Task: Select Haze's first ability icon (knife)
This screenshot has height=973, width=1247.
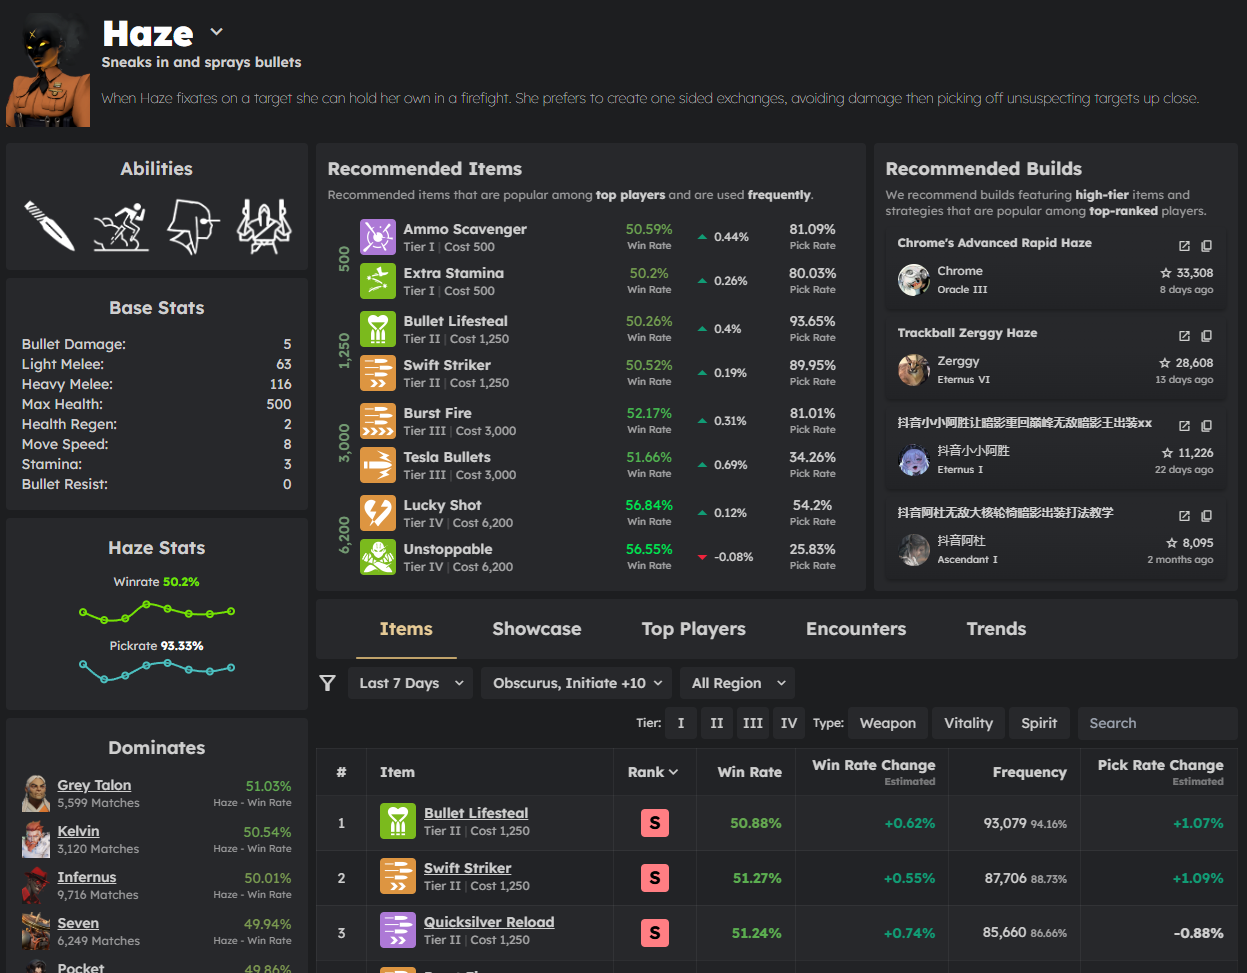Action: 48,227
